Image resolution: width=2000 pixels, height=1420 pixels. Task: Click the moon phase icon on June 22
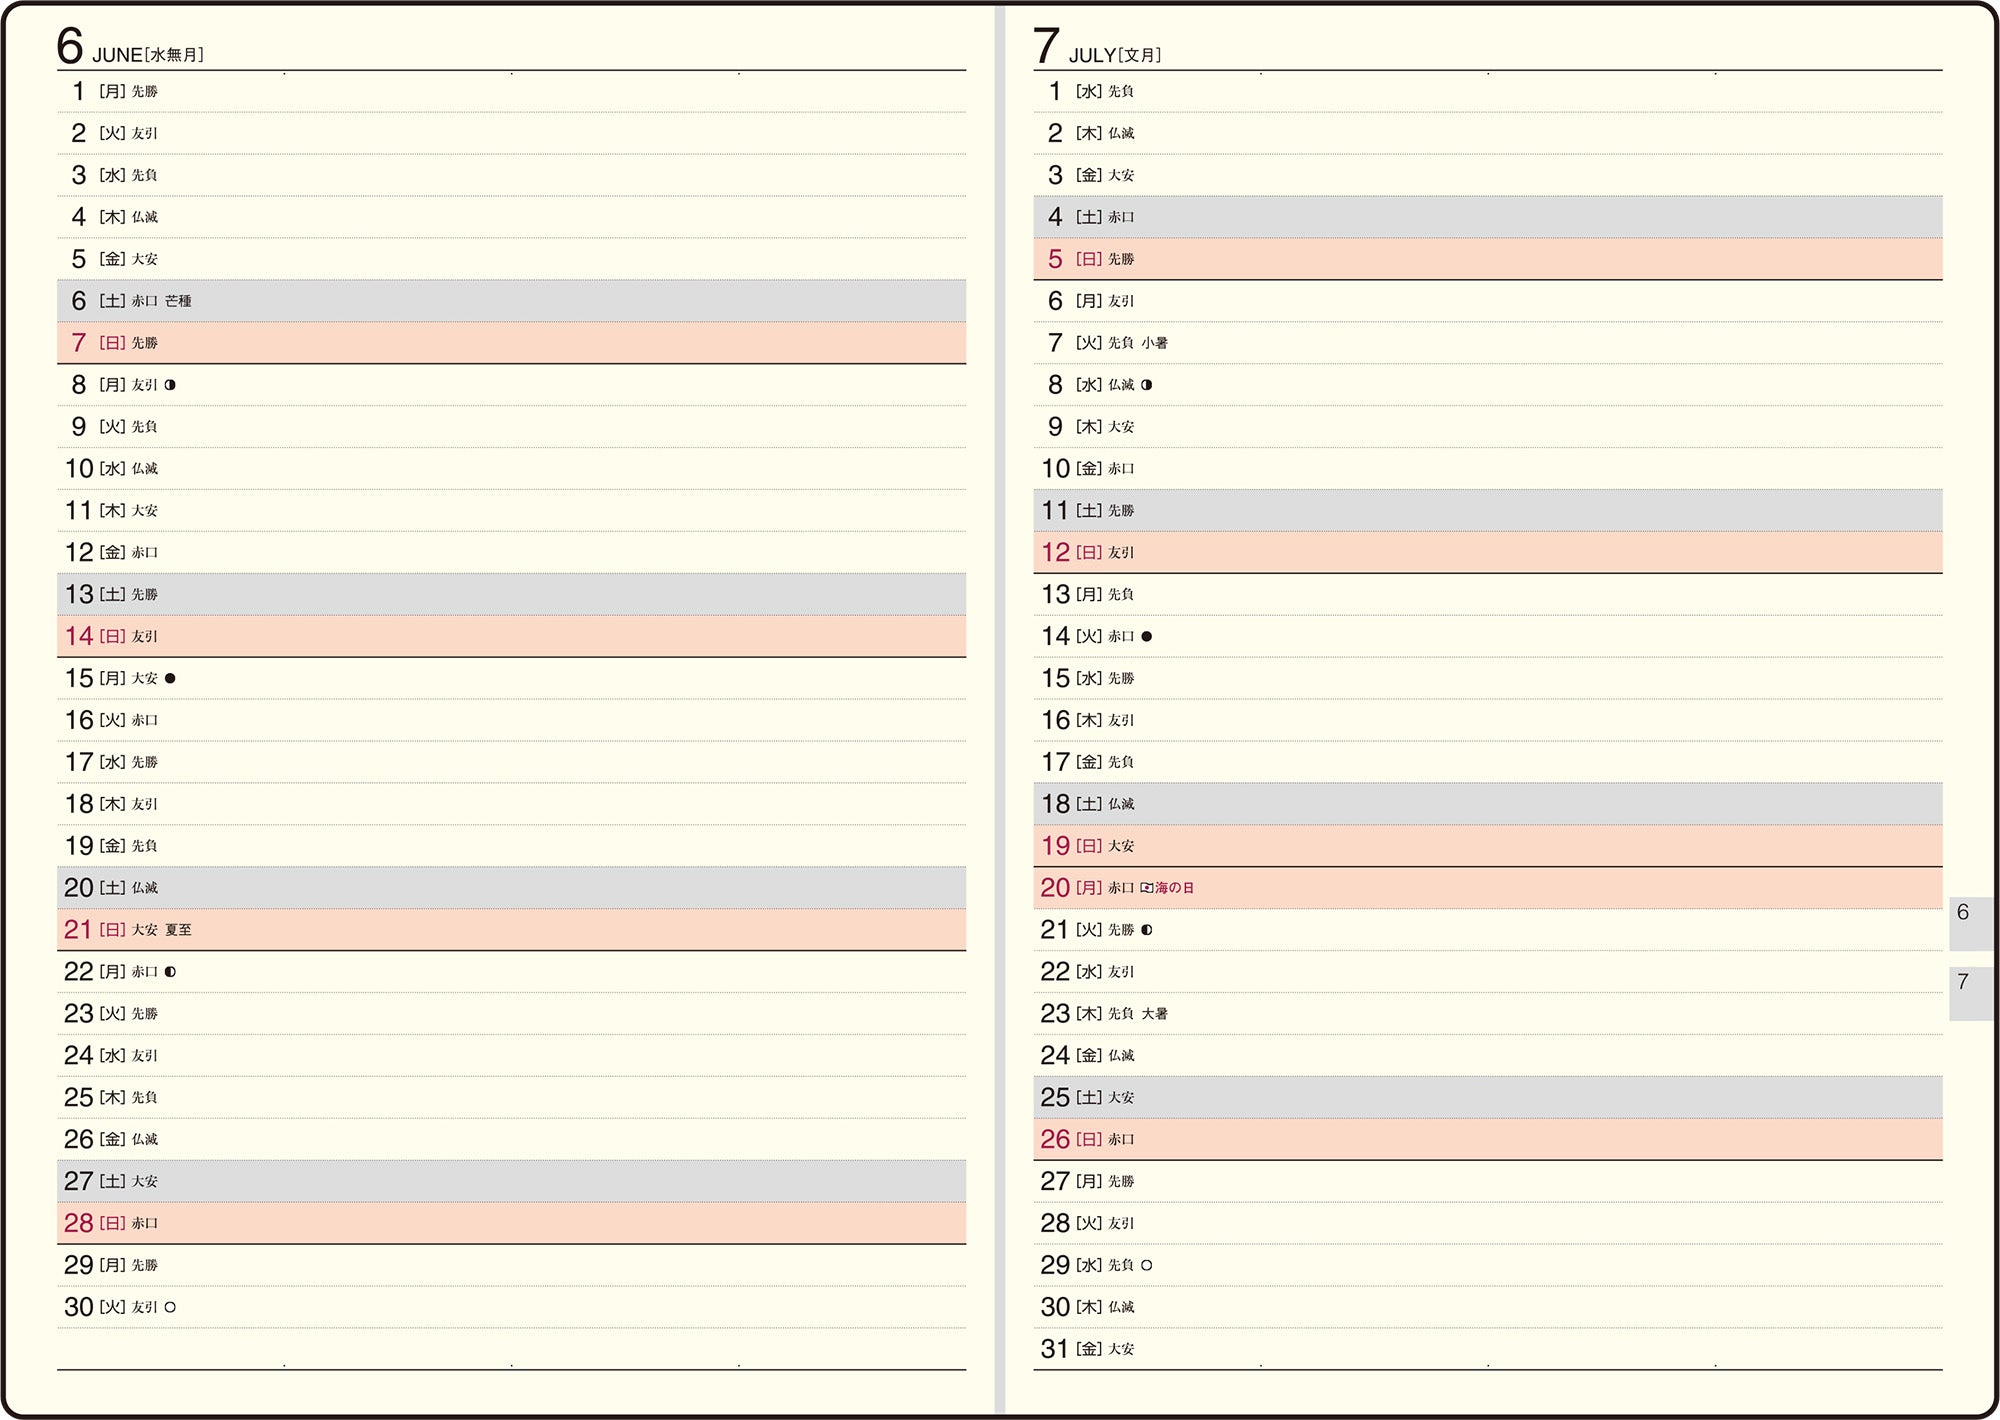click(x=170, y=972)
